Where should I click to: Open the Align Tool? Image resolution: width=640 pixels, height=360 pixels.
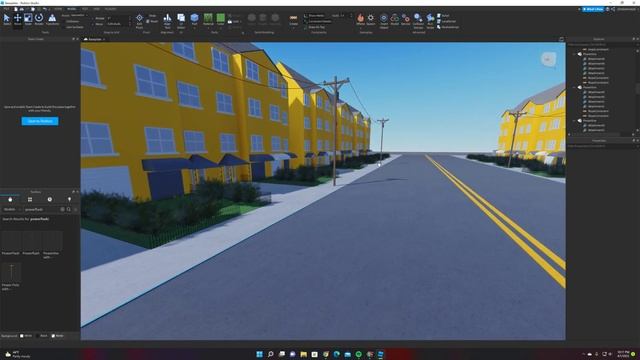point(167,20)
